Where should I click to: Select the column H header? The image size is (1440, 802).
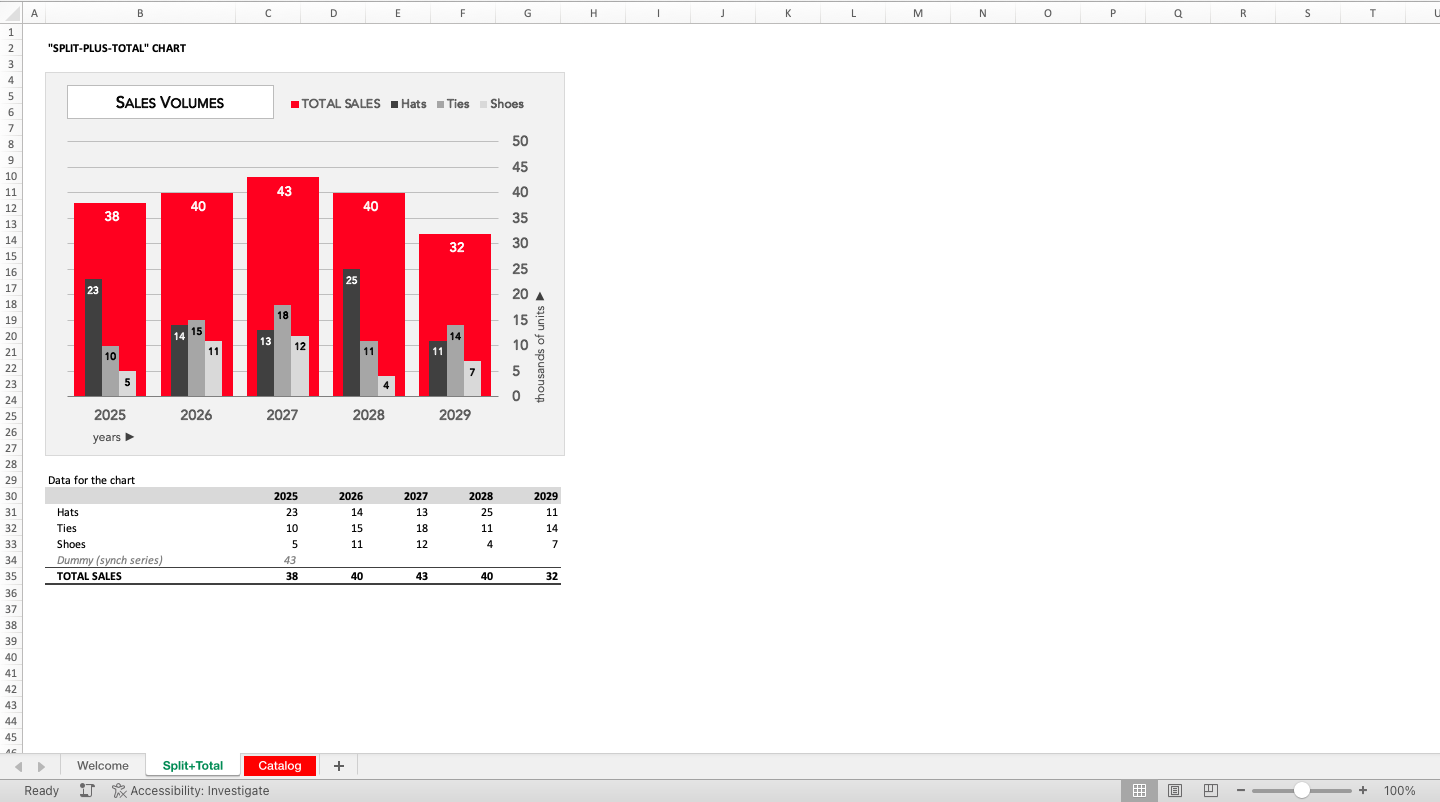[593, 13]
